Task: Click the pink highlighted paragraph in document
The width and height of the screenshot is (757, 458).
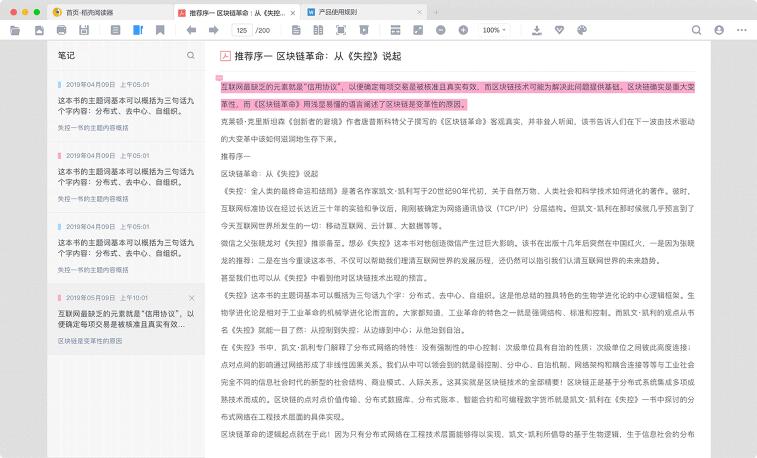Action: coord(458,96)
